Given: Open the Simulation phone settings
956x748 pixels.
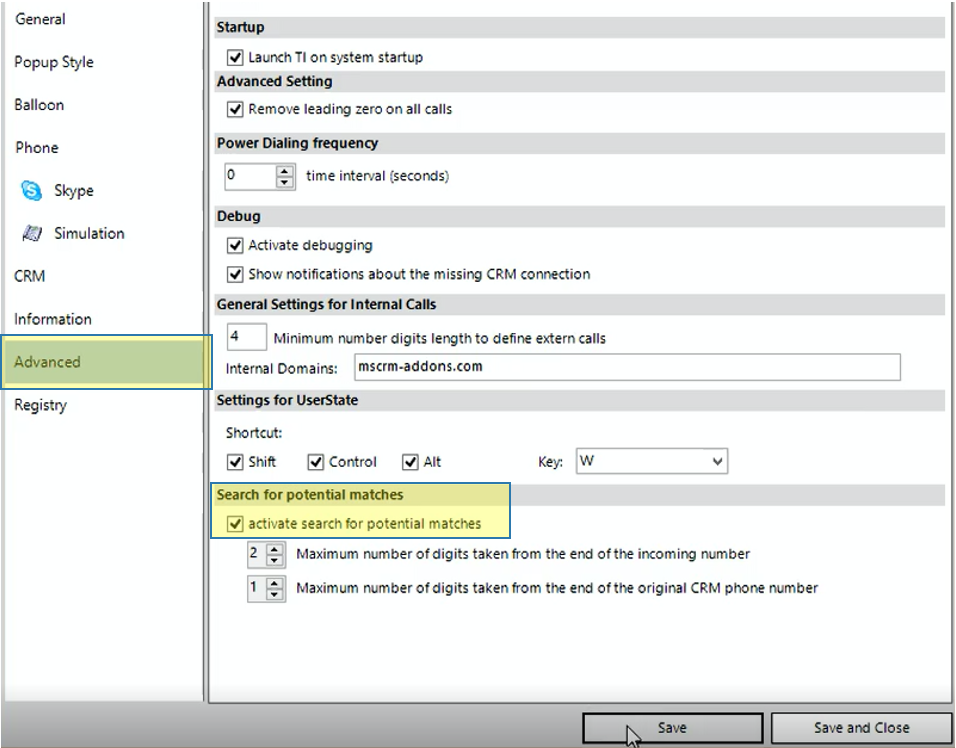Looking at the screenshot, I should (x=88, y=233).
